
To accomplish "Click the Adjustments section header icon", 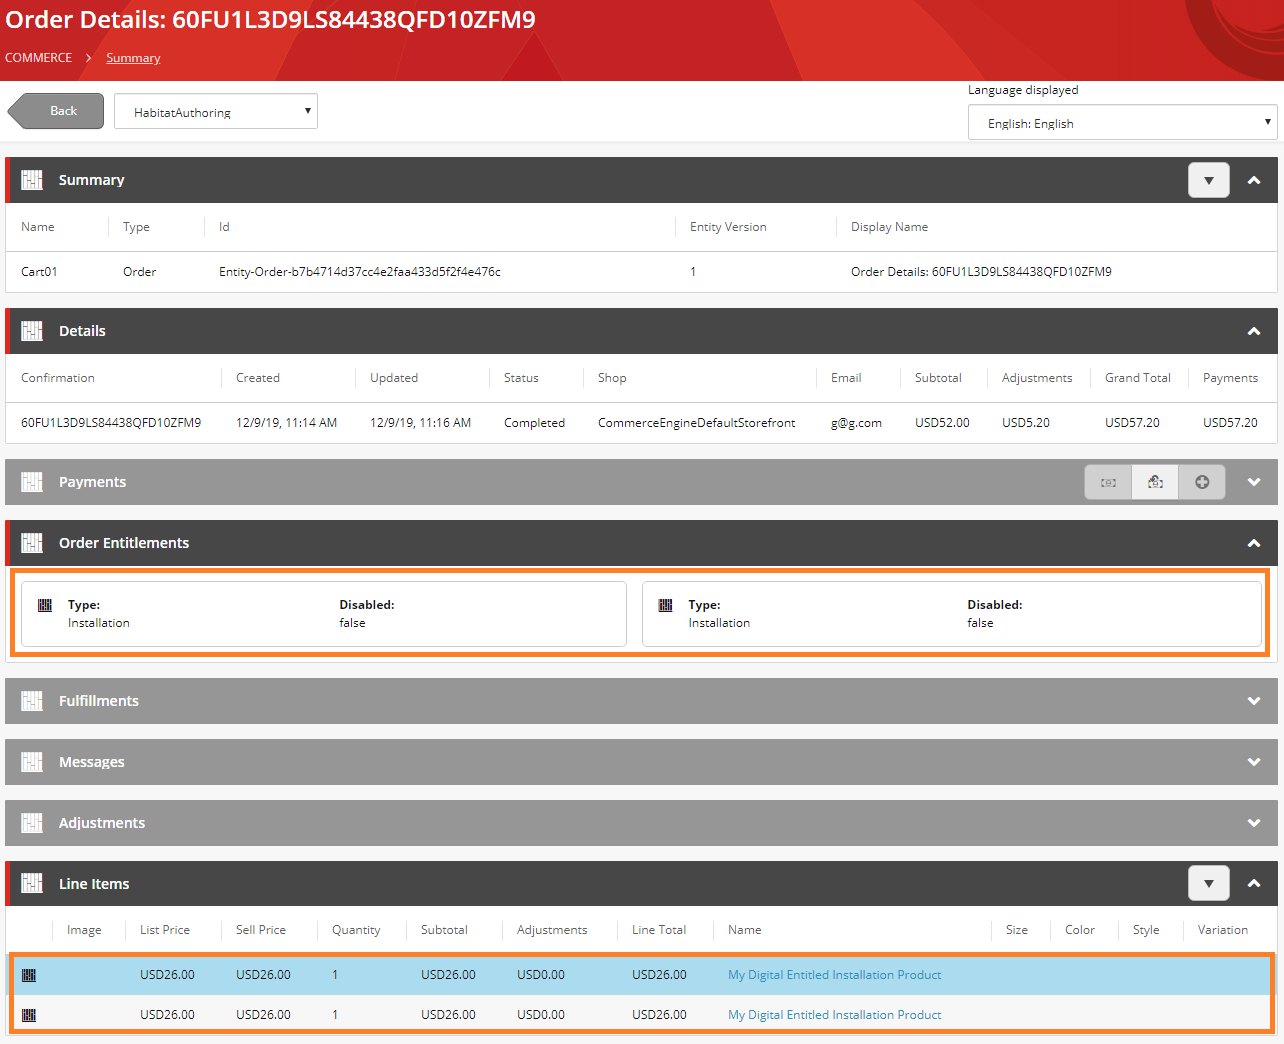I will (x=31, y=823).
